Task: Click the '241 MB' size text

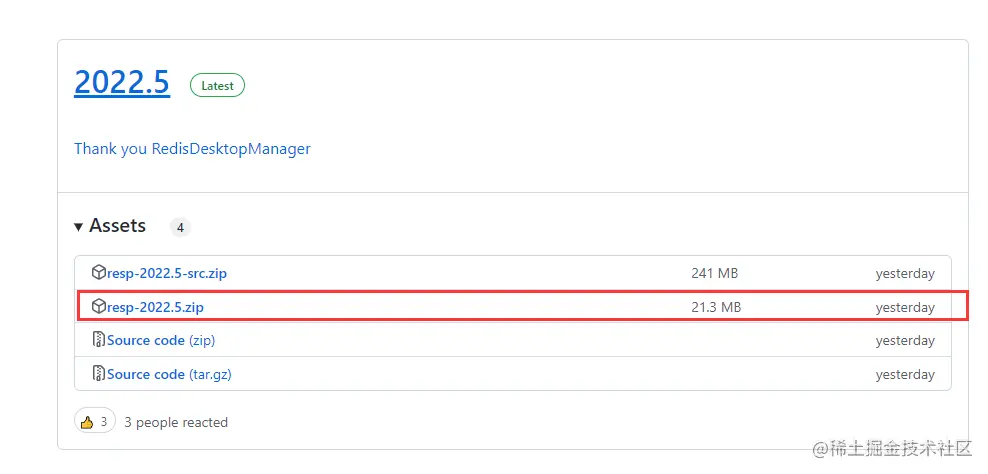Action: (715, 274)
